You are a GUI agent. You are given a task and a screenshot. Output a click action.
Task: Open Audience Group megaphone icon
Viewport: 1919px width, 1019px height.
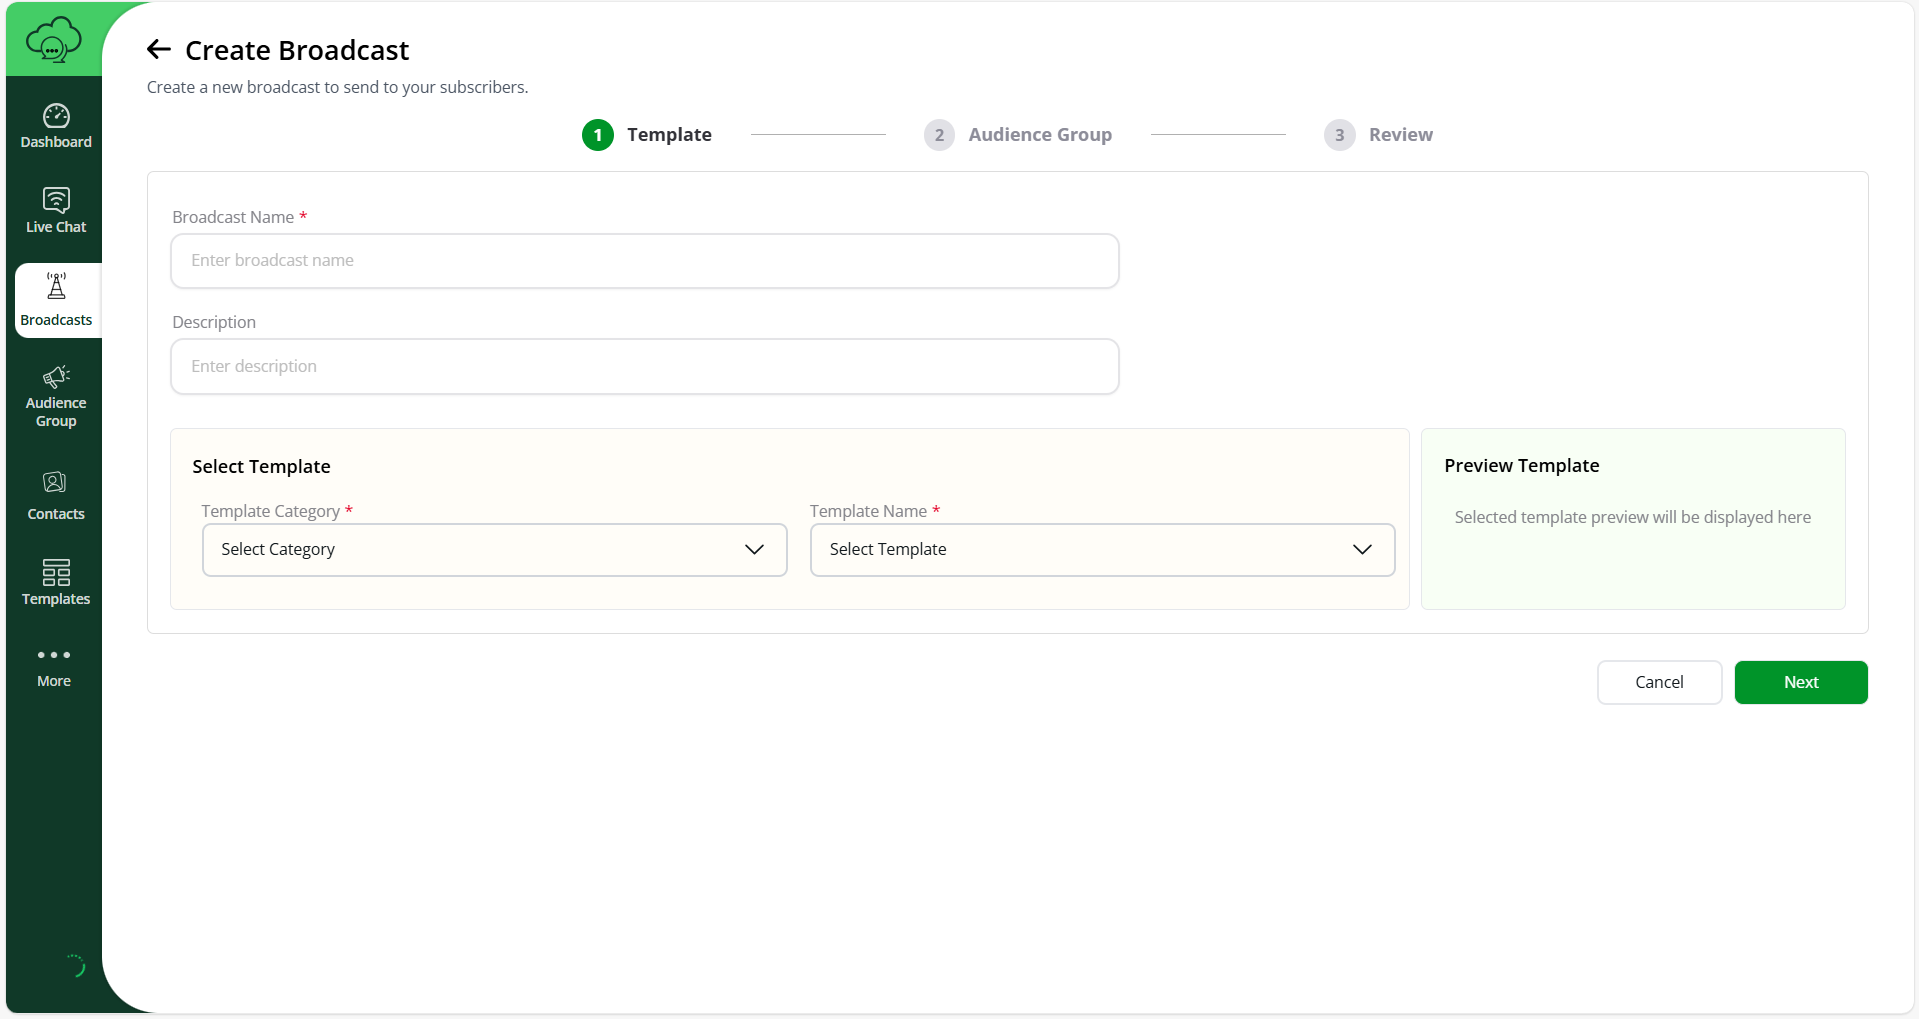coord(56,377)
